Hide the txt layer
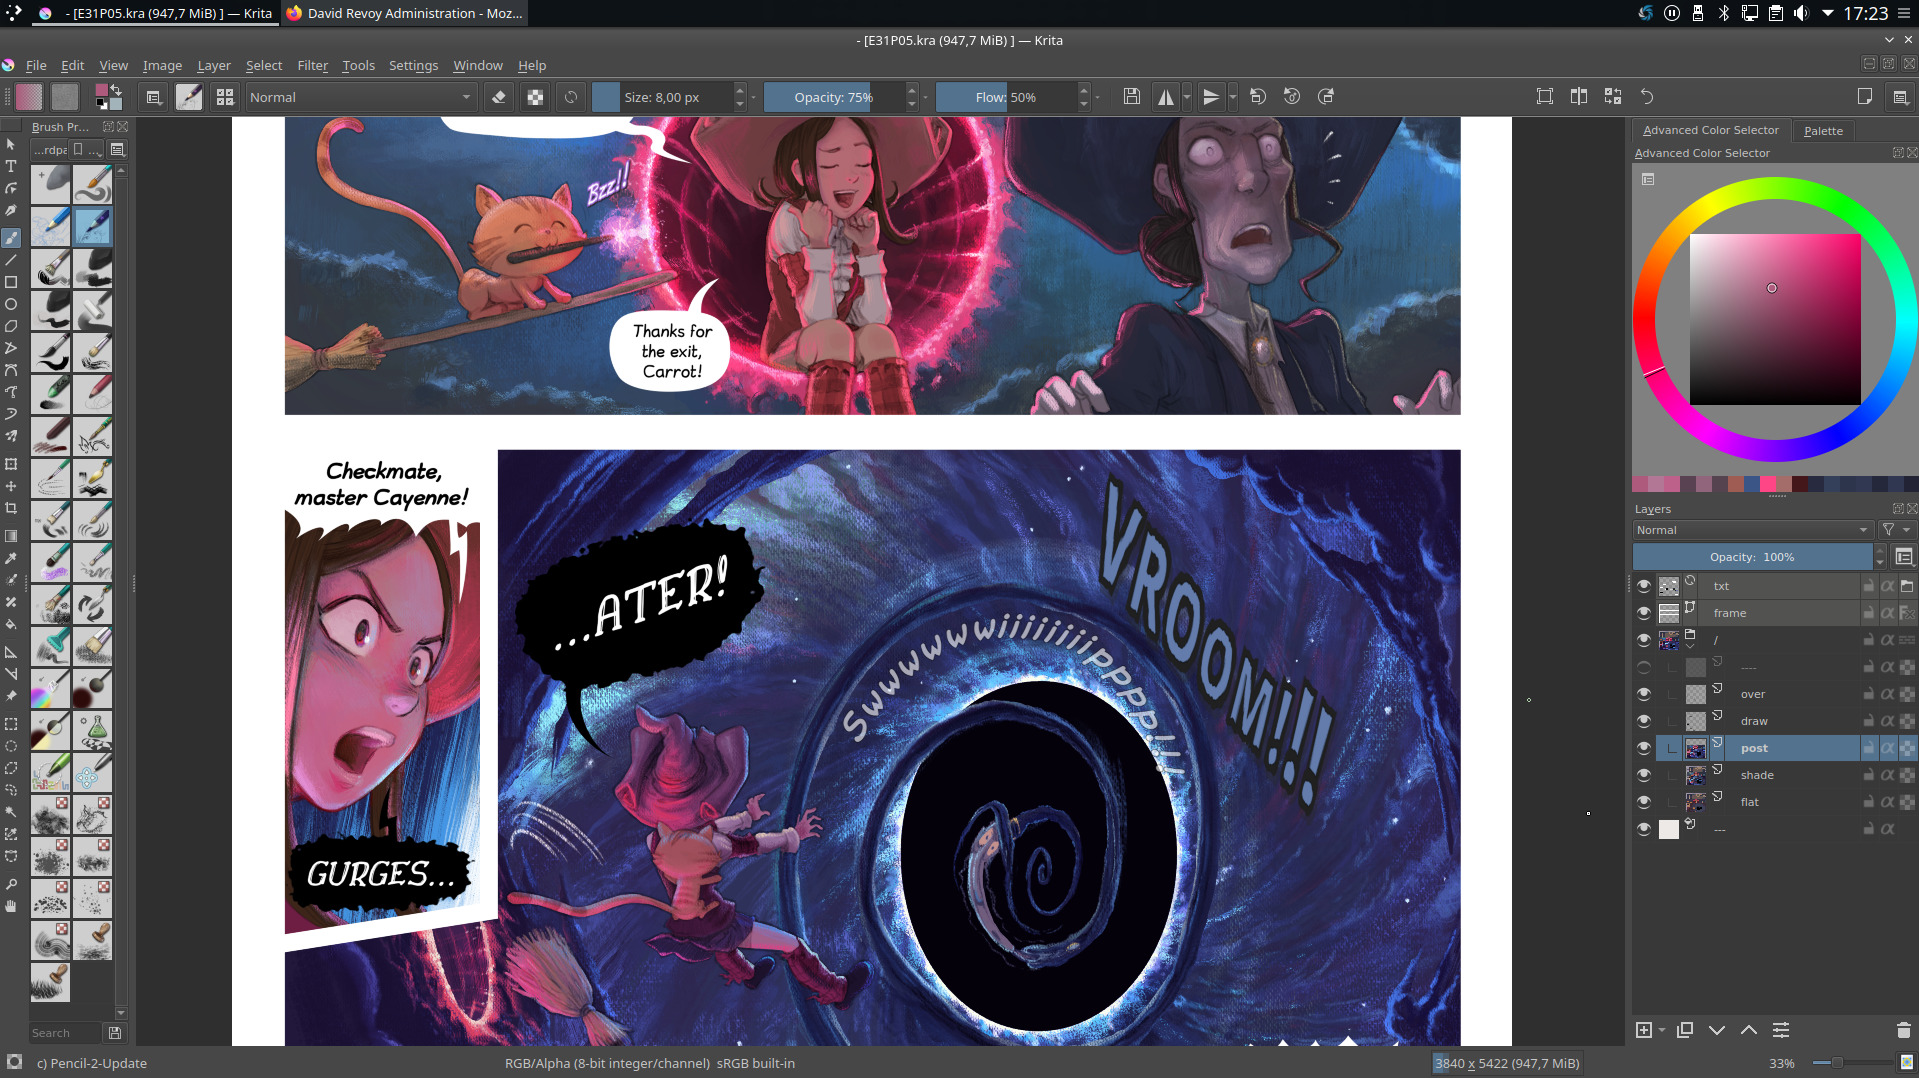 tap(1643, 586)
